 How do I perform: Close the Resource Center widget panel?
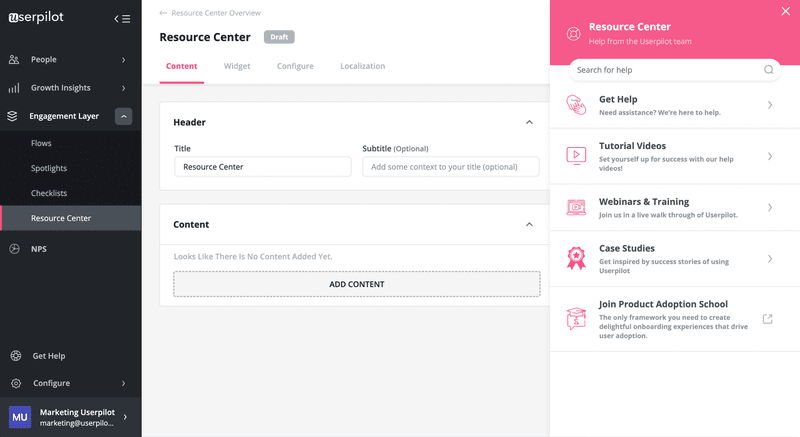[786, 11]
